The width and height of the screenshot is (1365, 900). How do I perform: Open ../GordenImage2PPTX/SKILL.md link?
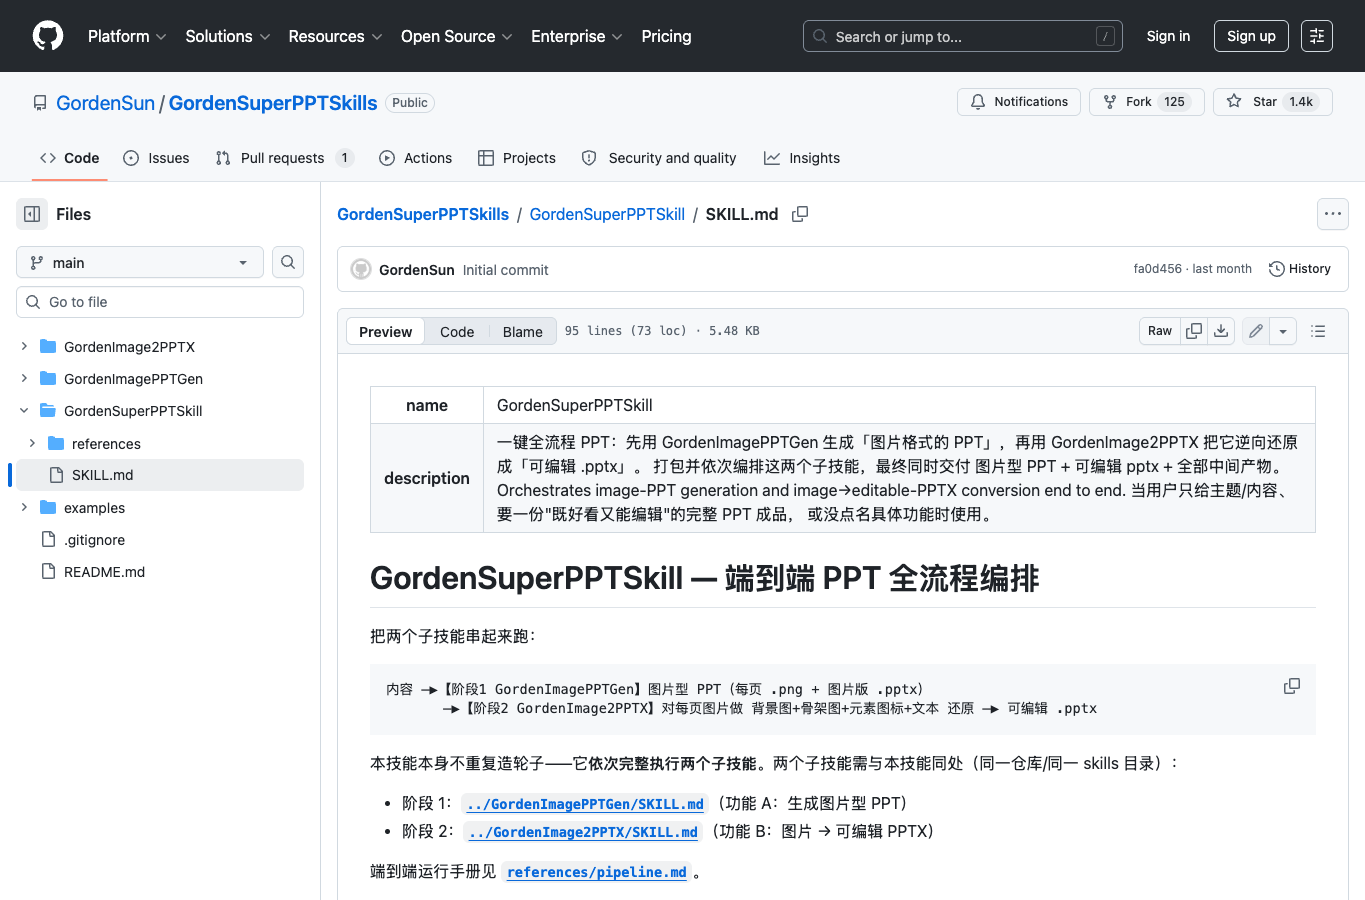pyautogui.click(x=583, y=832)
